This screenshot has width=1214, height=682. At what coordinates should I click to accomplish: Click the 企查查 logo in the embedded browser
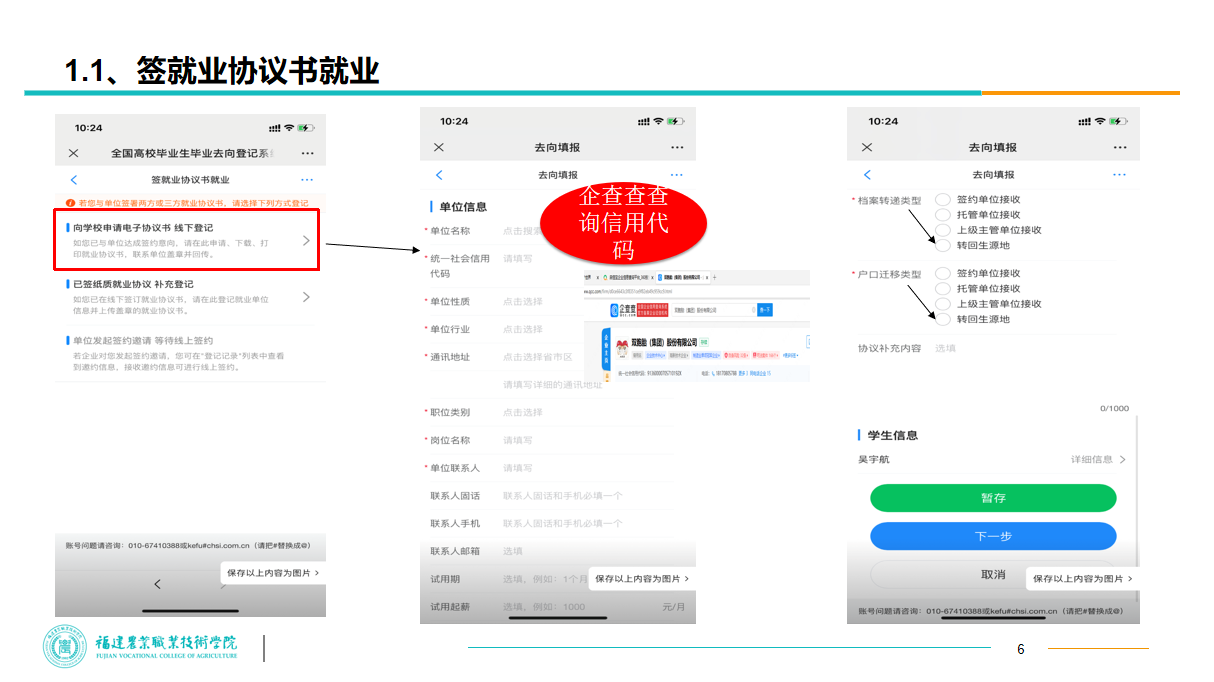(x=620, y=310)
